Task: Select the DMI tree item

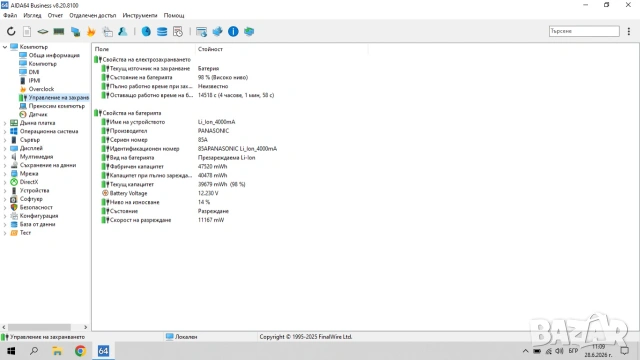Action: pyautogui.click(x=34, y=72)
